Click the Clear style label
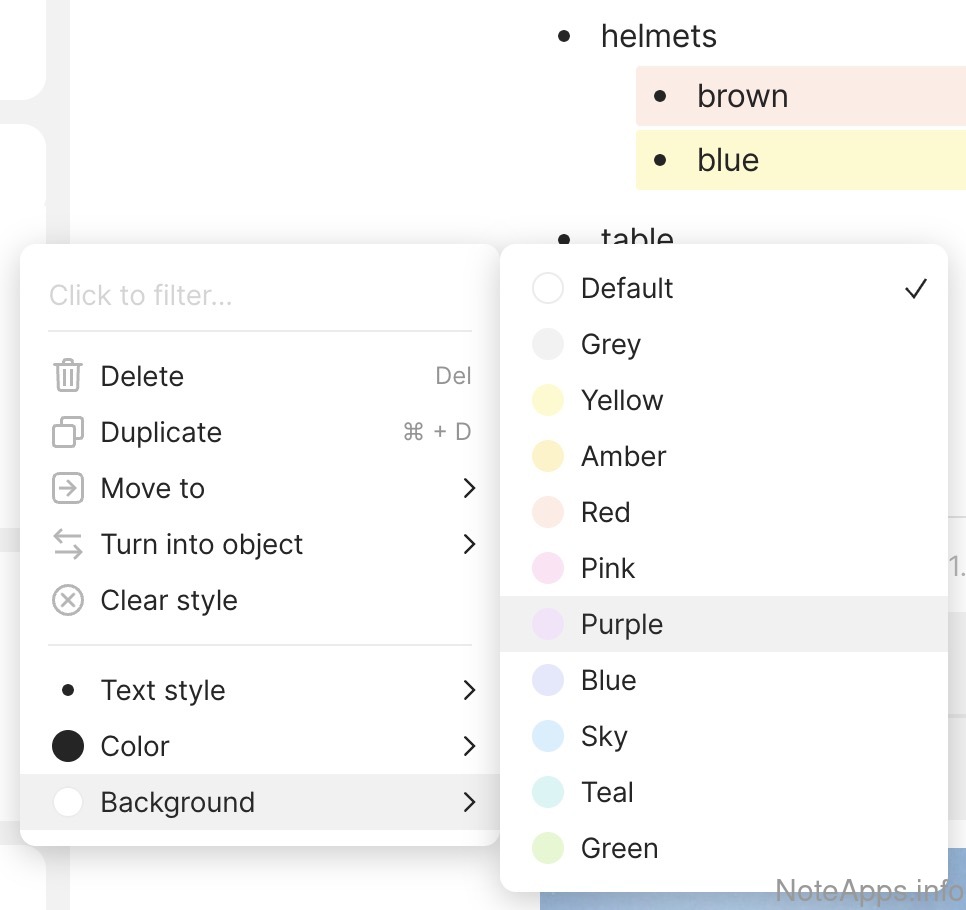Screen dimensions: 966x910 169,601
